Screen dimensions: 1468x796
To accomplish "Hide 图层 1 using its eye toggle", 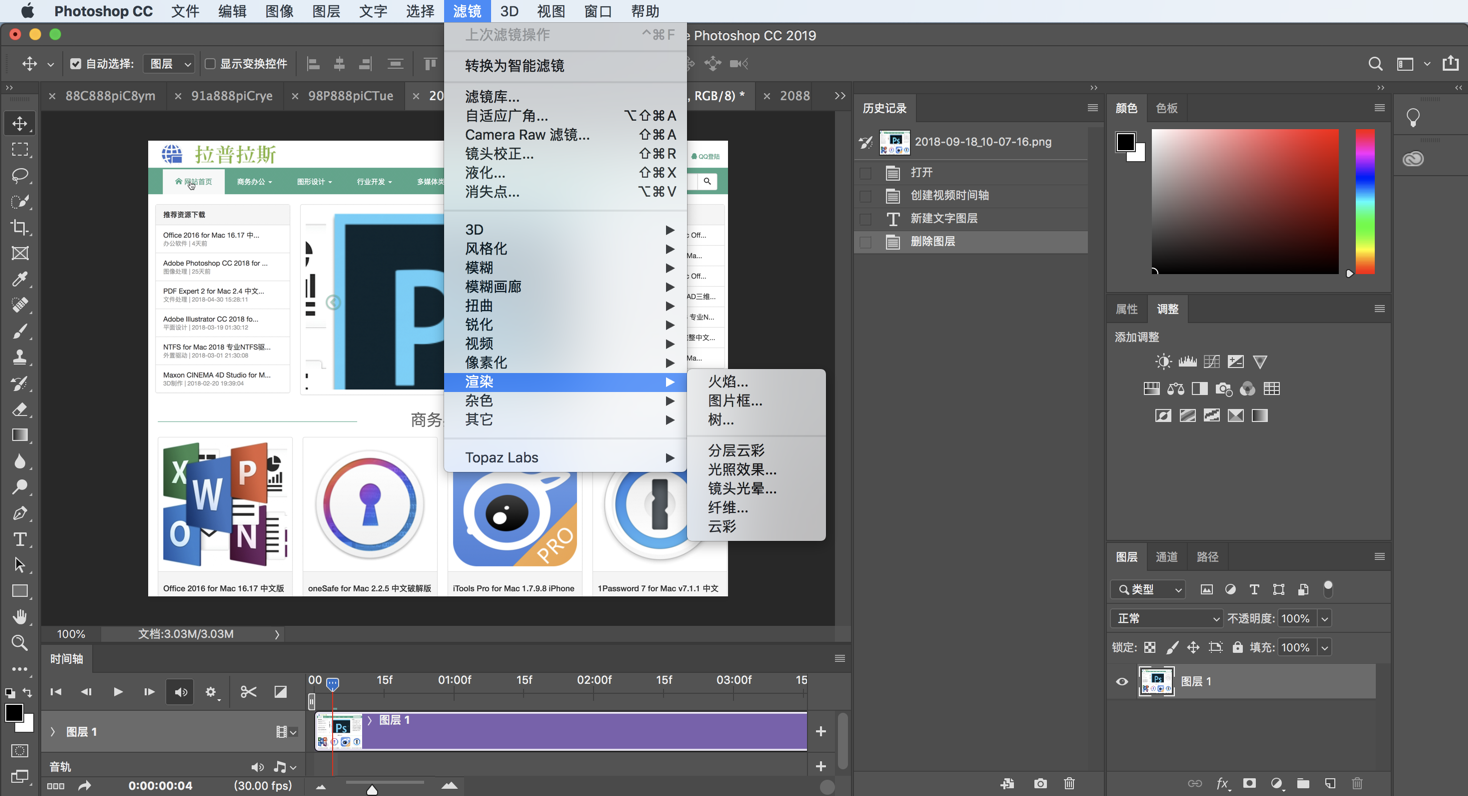I will pyautogui.click(x=1121, y=681).
